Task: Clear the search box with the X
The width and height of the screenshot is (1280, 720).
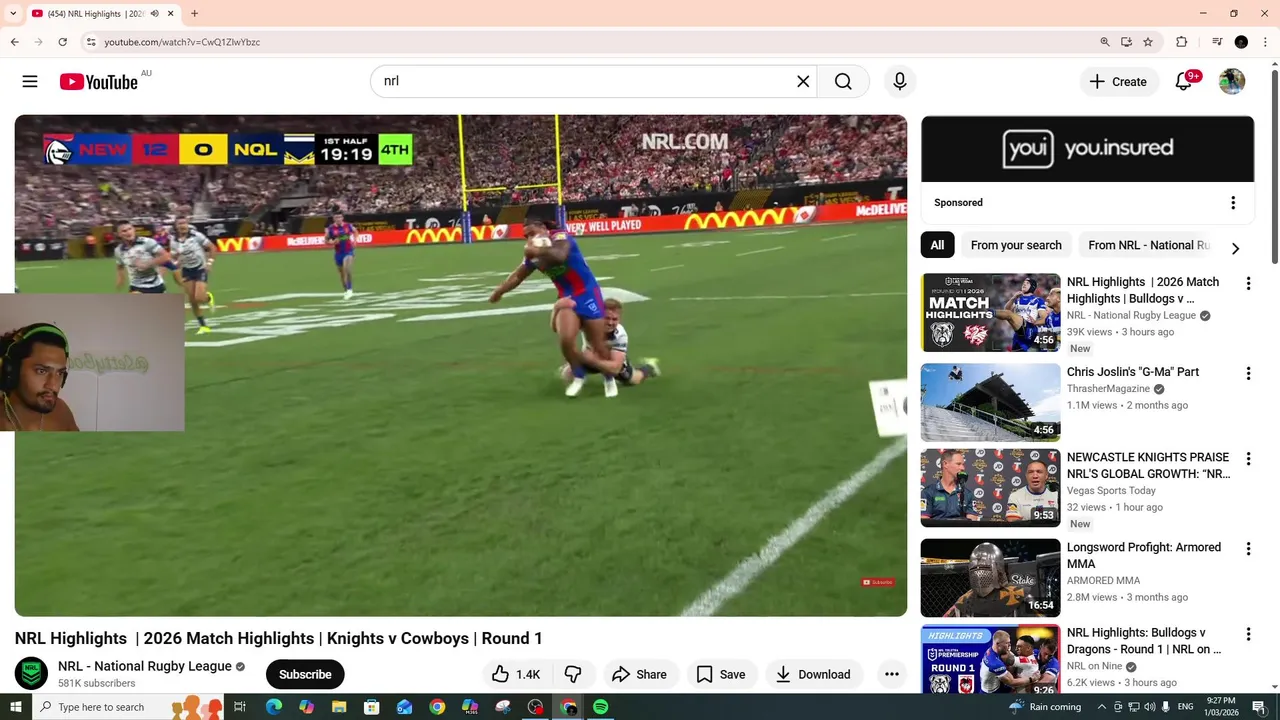Action: tap(803, 82)
